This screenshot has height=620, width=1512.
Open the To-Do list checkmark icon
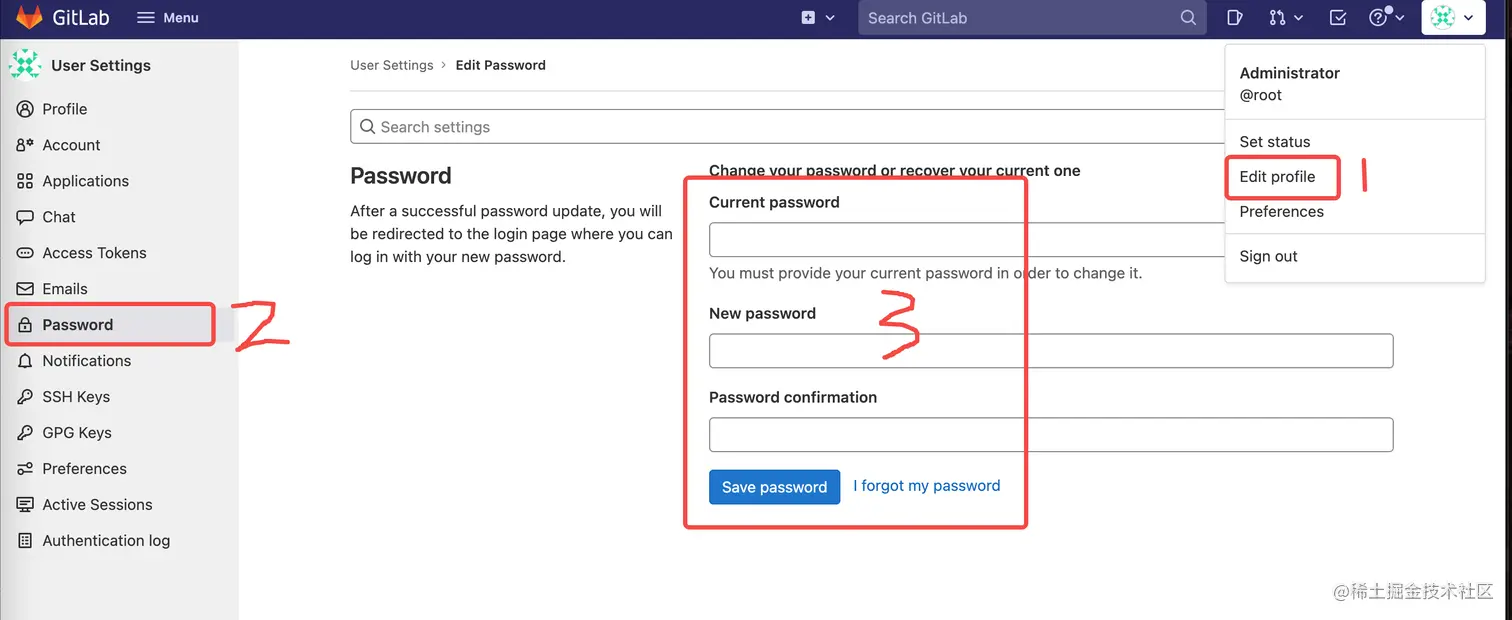tap(1338, 18)
